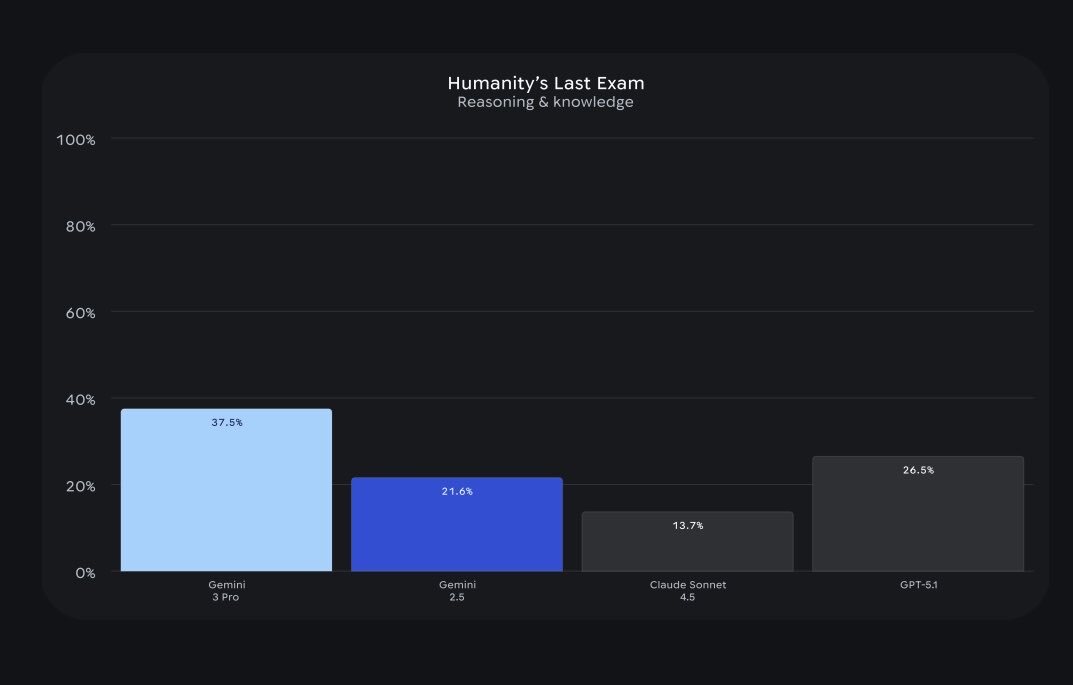Screen dimensions: 1073x685
Task: Click the 37.5% value label
Action: click(x=226, y=423)
